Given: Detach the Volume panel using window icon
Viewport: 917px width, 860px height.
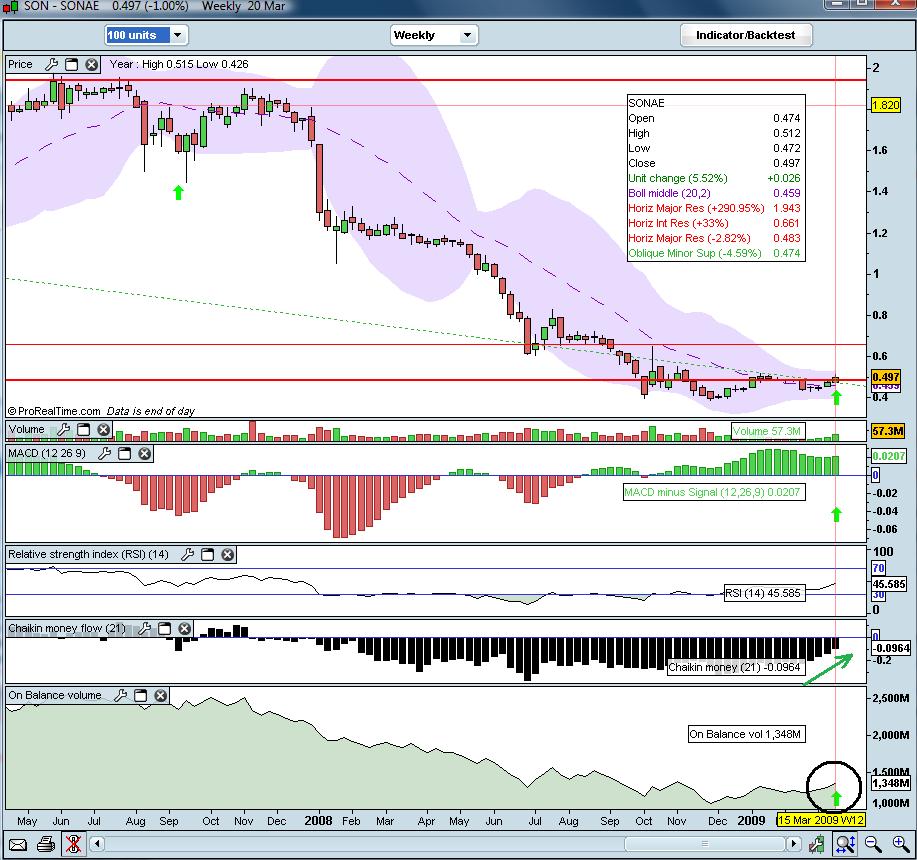Looking at the screenshot, I should [84, 430].
